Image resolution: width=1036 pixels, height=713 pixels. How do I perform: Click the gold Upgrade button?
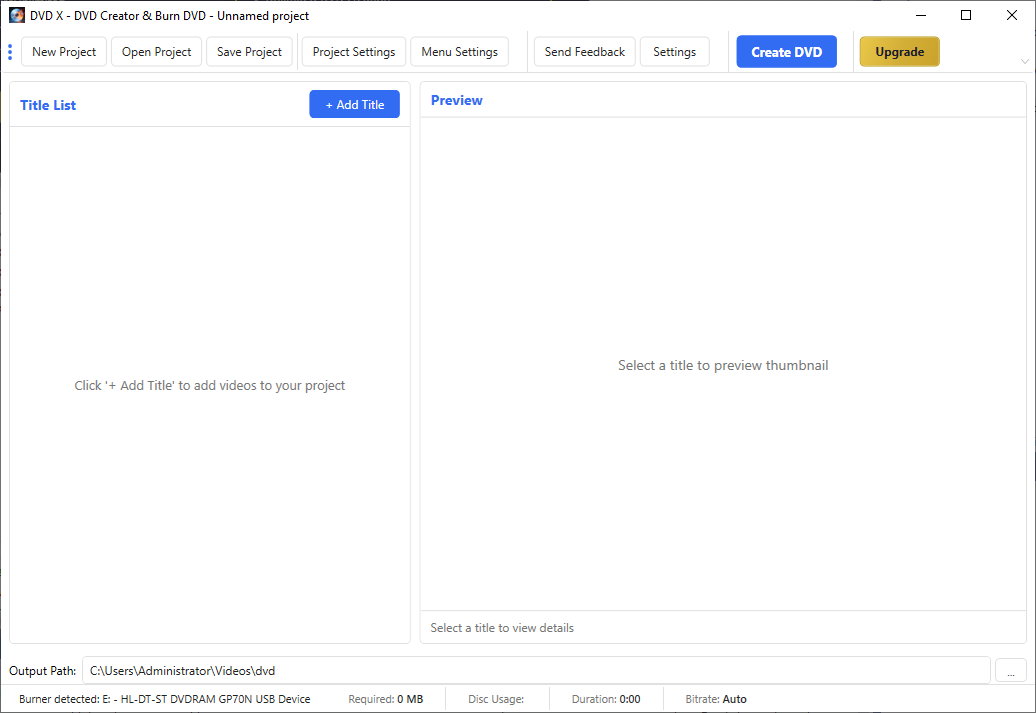pos(899,52)
